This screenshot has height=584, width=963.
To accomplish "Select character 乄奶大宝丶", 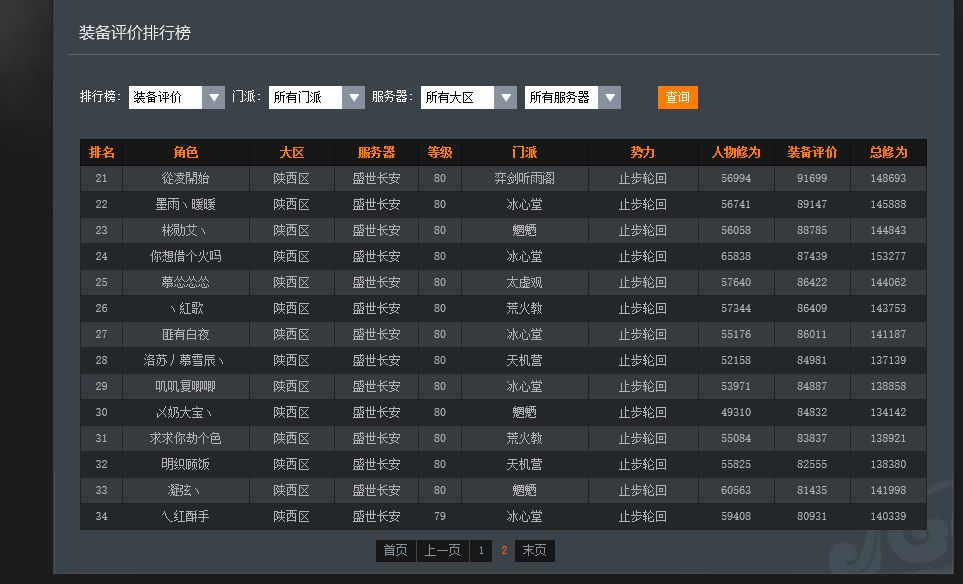I will 184,412.
